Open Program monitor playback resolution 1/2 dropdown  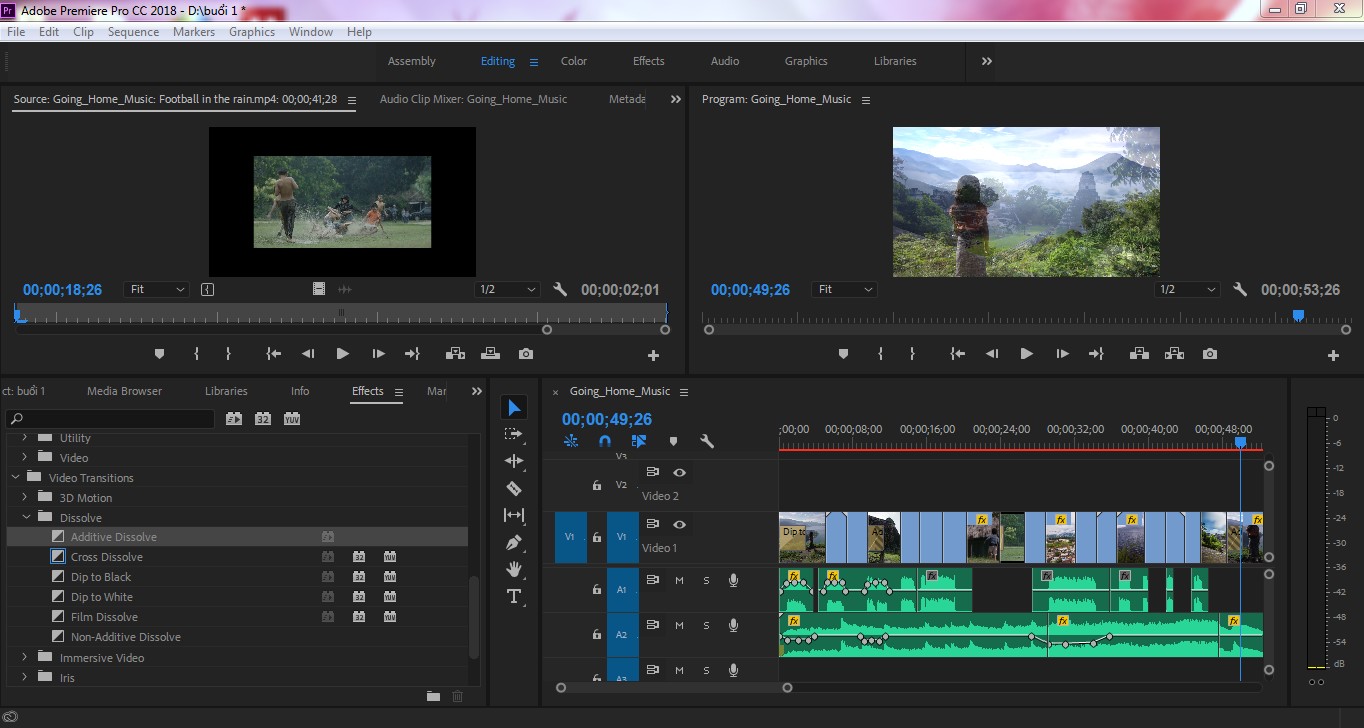point(1187,289)
